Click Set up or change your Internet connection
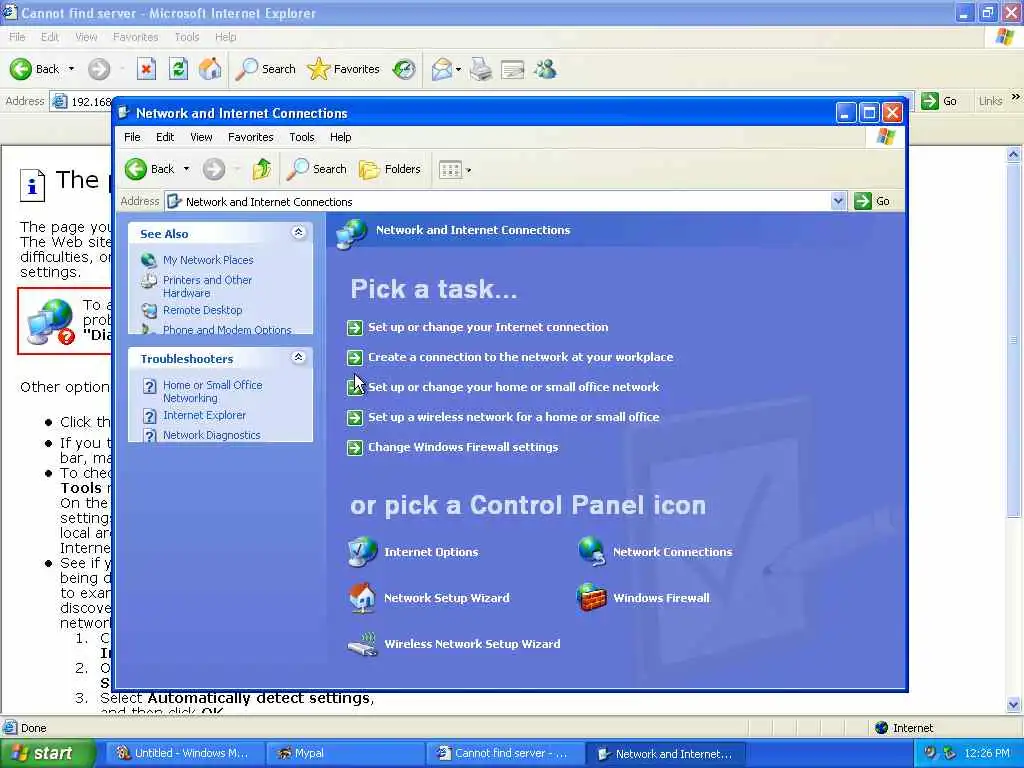The image size is (1024, 768). [x=488, y=327]
